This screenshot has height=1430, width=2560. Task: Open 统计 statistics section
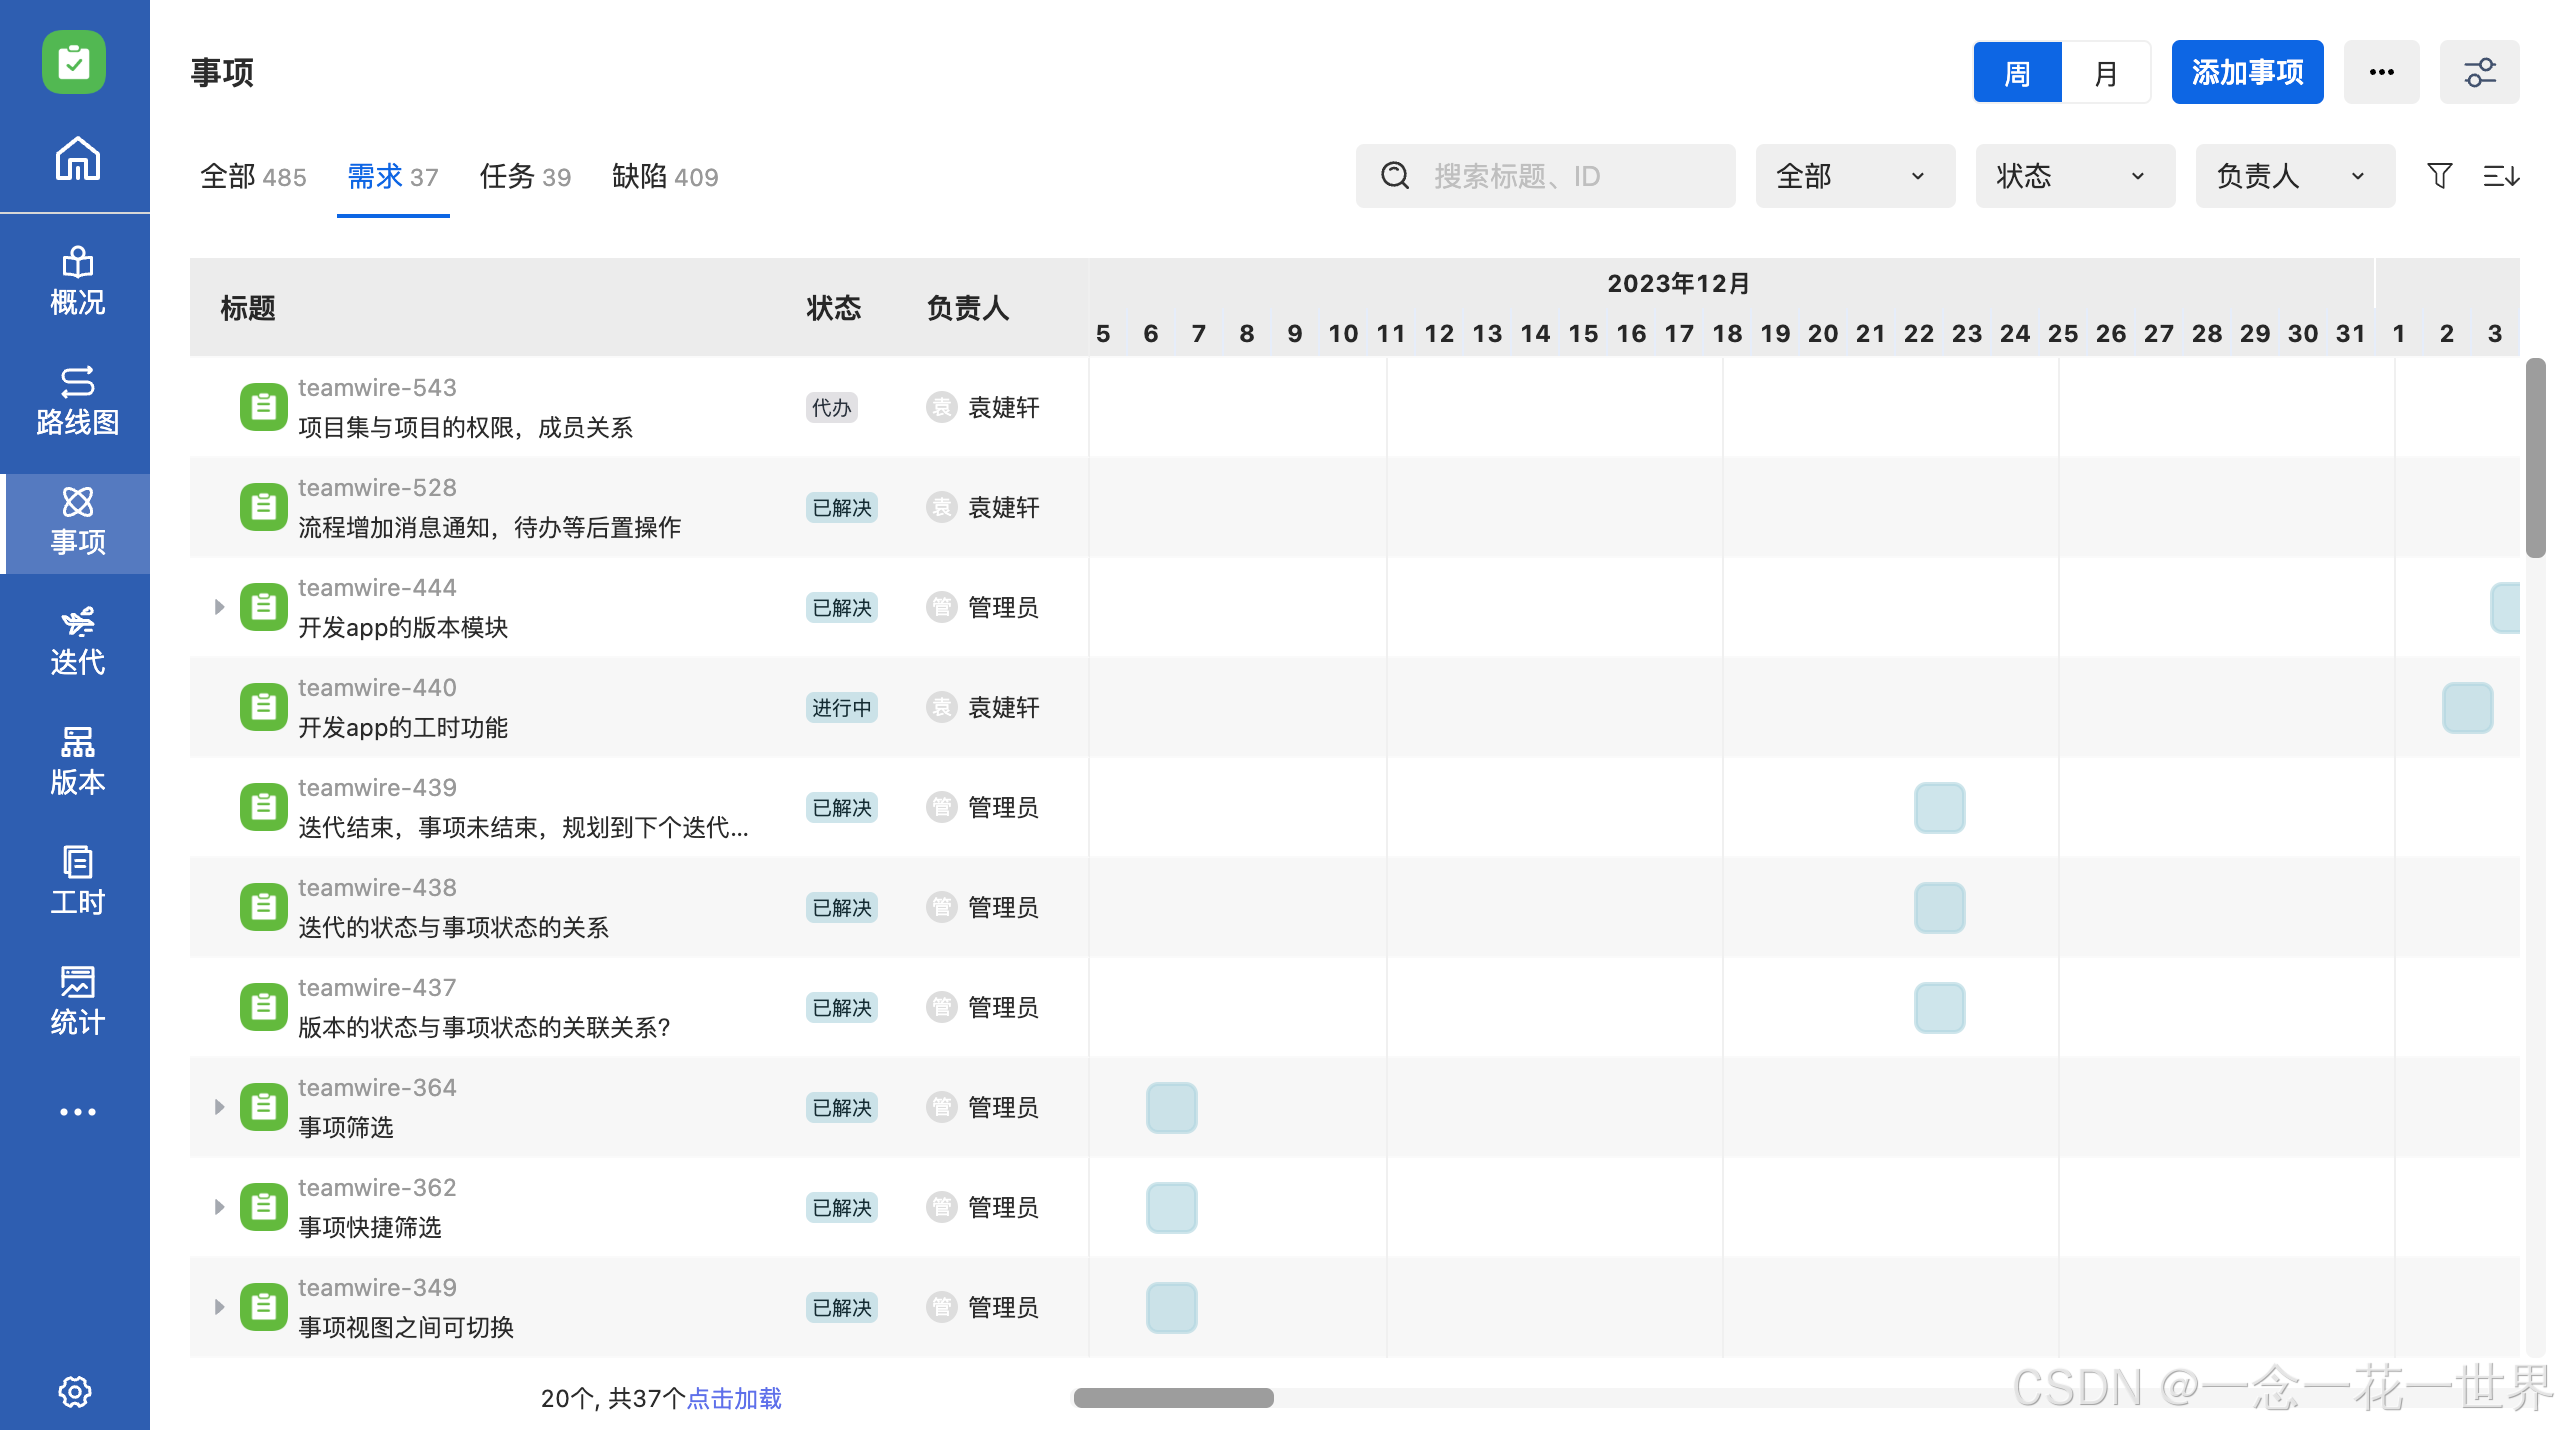point(77,1001)
